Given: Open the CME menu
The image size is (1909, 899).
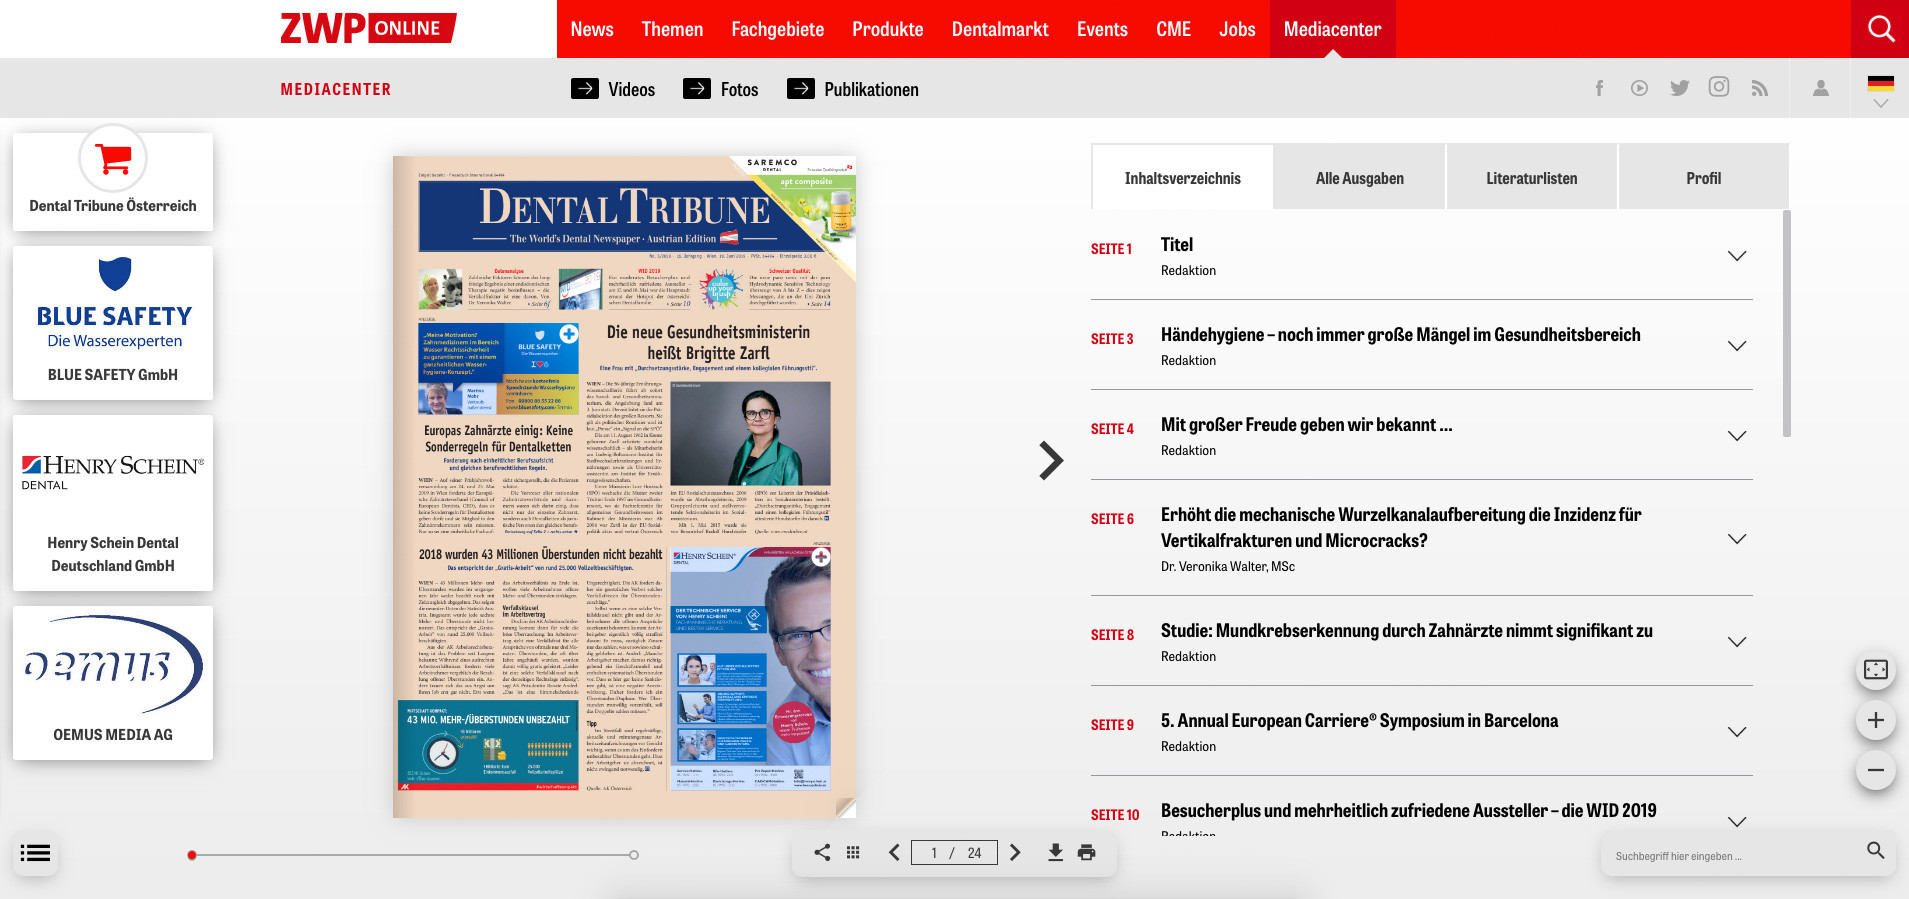Looking at the screenshot, I should pyautogui.click(x=1173, y=29).
